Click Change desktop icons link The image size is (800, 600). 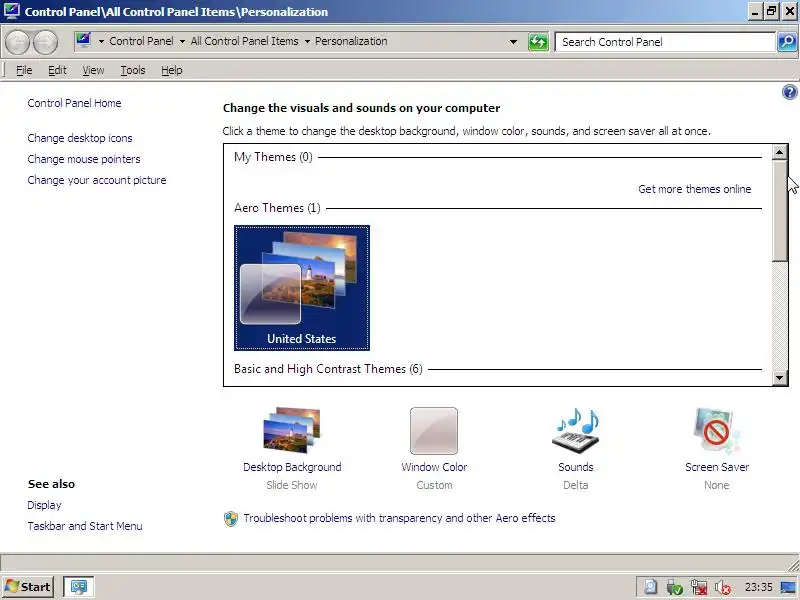tap(80, 138)
